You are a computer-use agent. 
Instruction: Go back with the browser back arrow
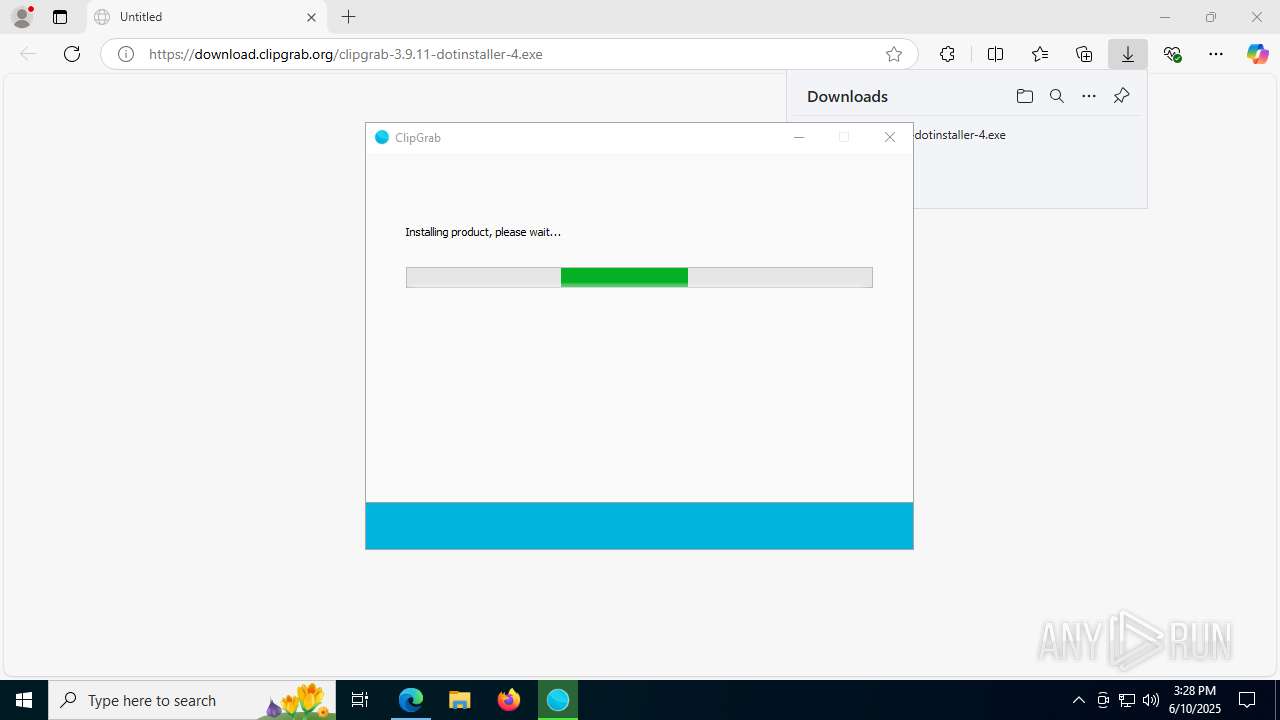coord(28,54)
